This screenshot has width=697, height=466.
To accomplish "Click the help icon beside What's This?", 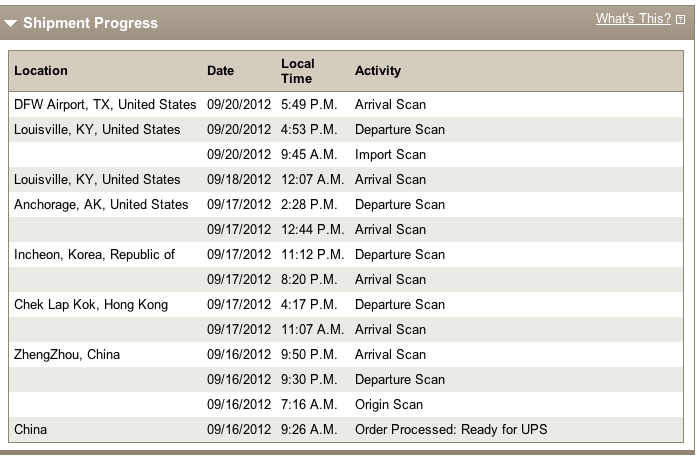I will point(680,20).
